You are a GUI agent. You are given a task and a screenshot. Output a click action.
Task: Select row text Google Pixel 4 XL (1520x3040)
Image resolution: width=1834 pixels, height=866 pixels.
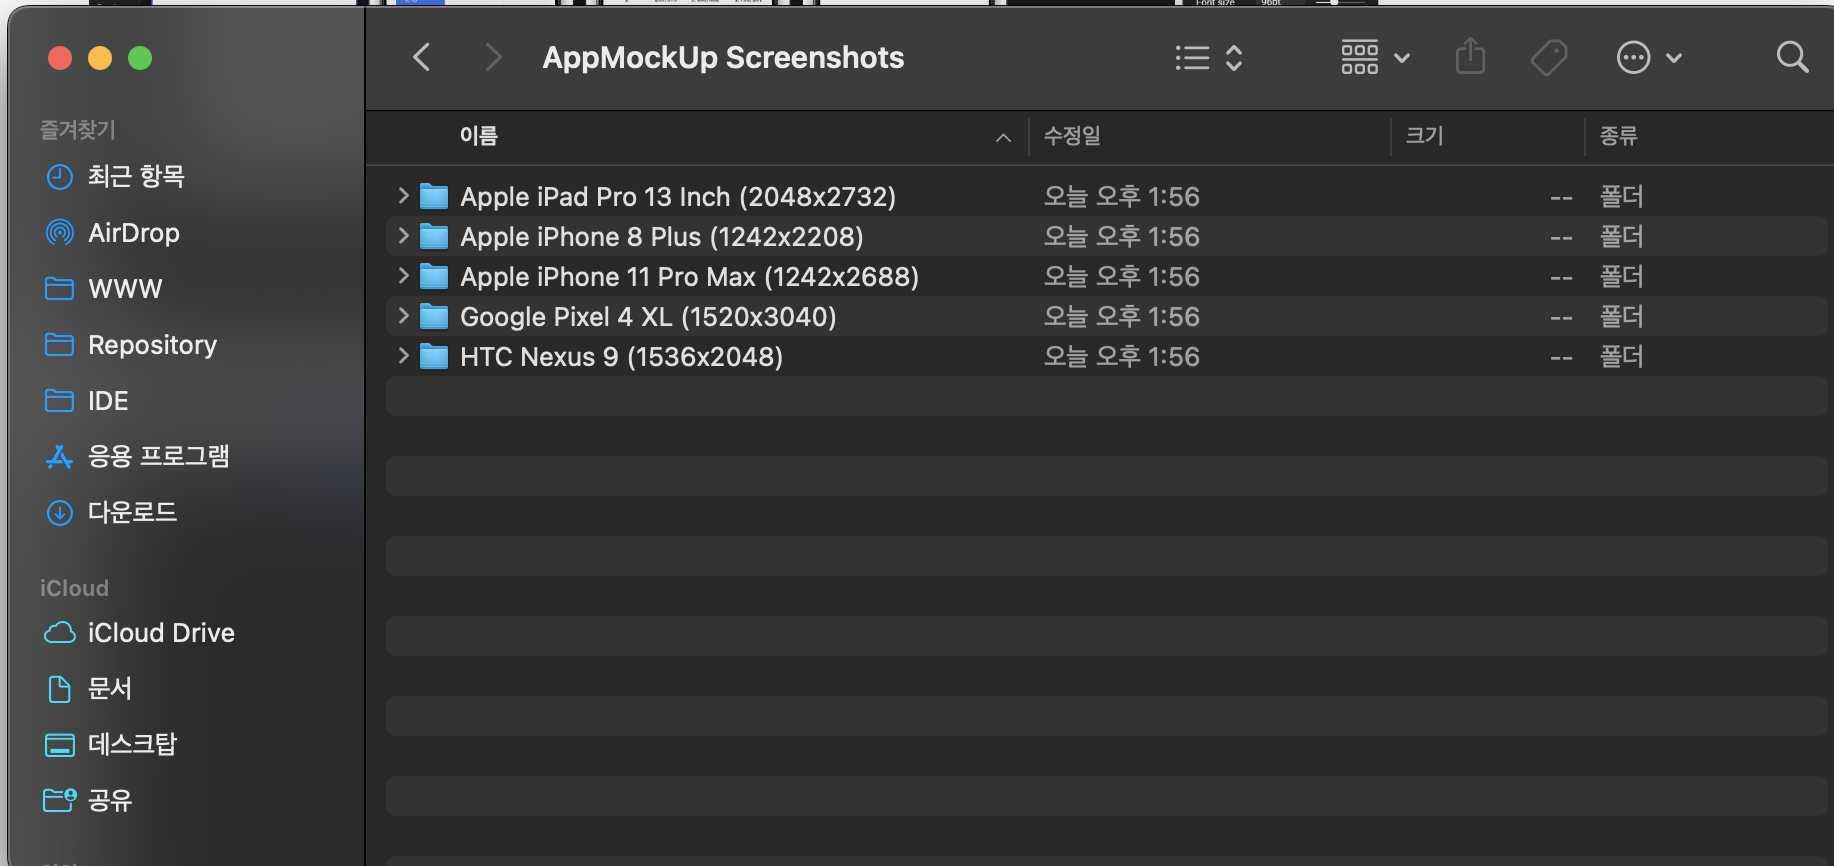(x=648, y=317)
